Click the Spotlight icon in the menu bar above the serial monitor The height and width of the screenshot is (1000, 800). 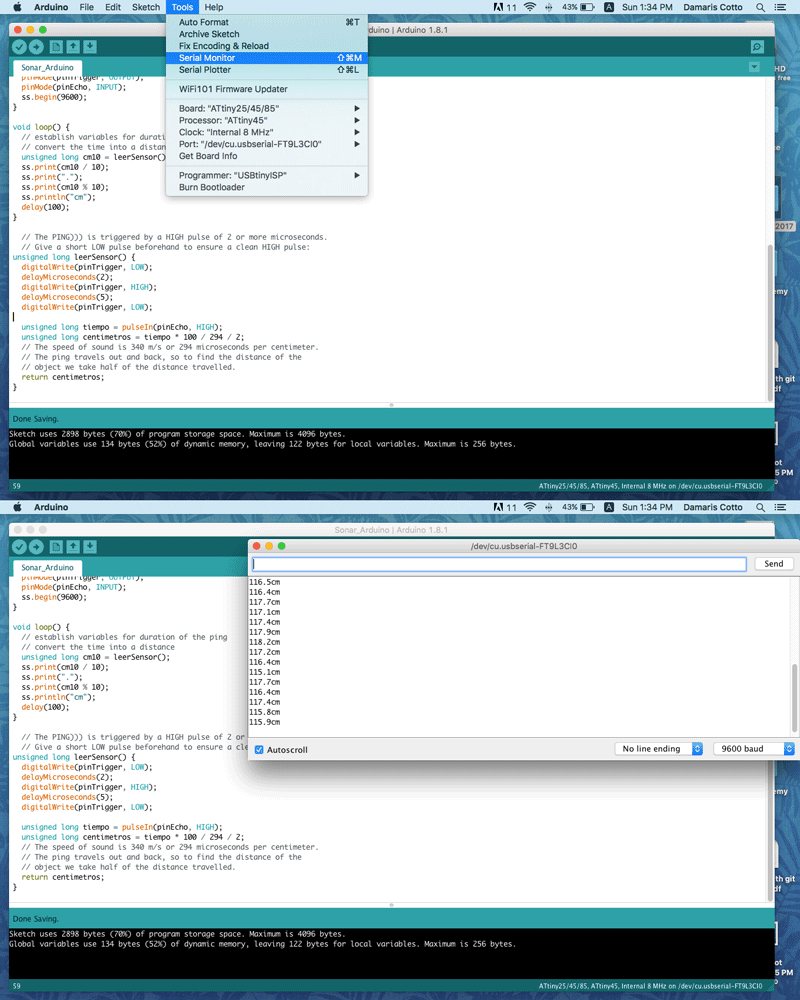pos(760,507)
